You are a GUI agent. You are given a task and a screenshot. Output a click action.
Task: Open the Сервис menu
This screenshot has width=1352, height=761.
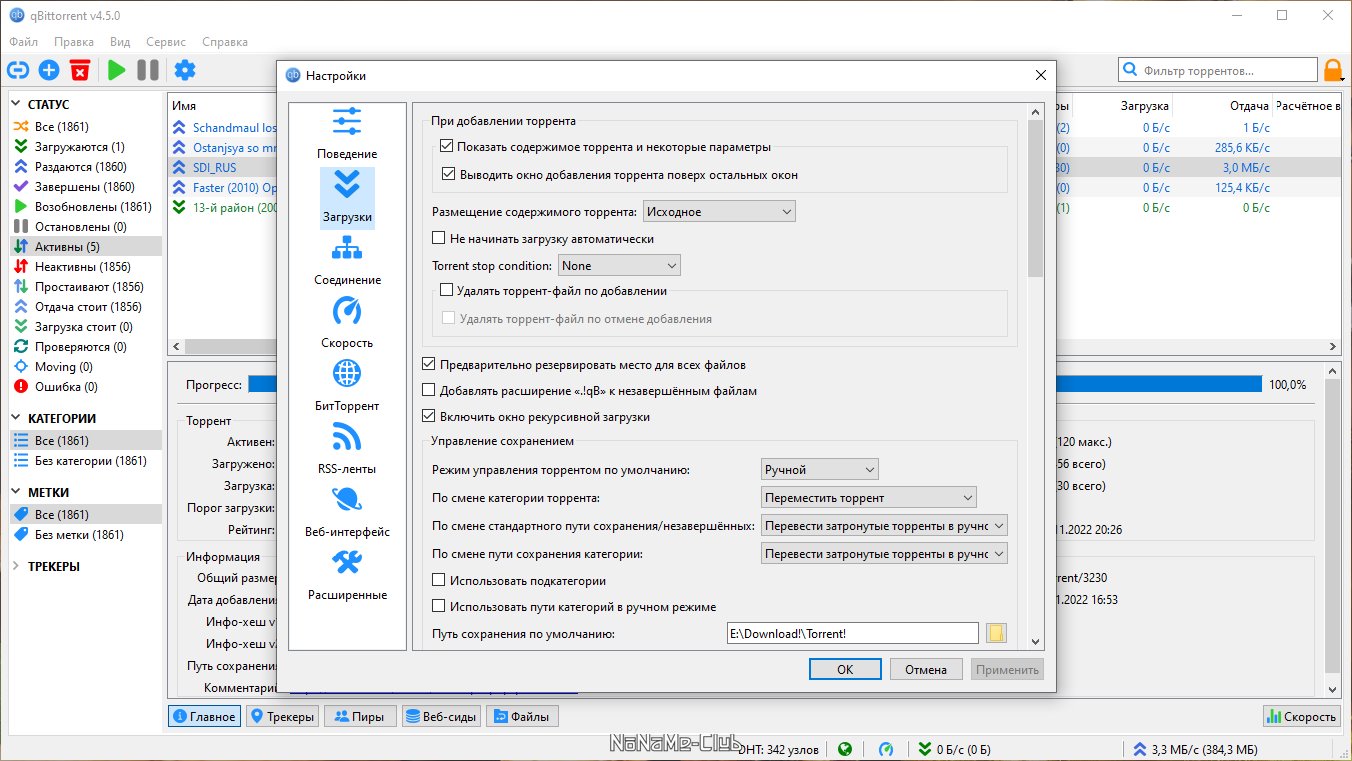(x=165, y=42)
